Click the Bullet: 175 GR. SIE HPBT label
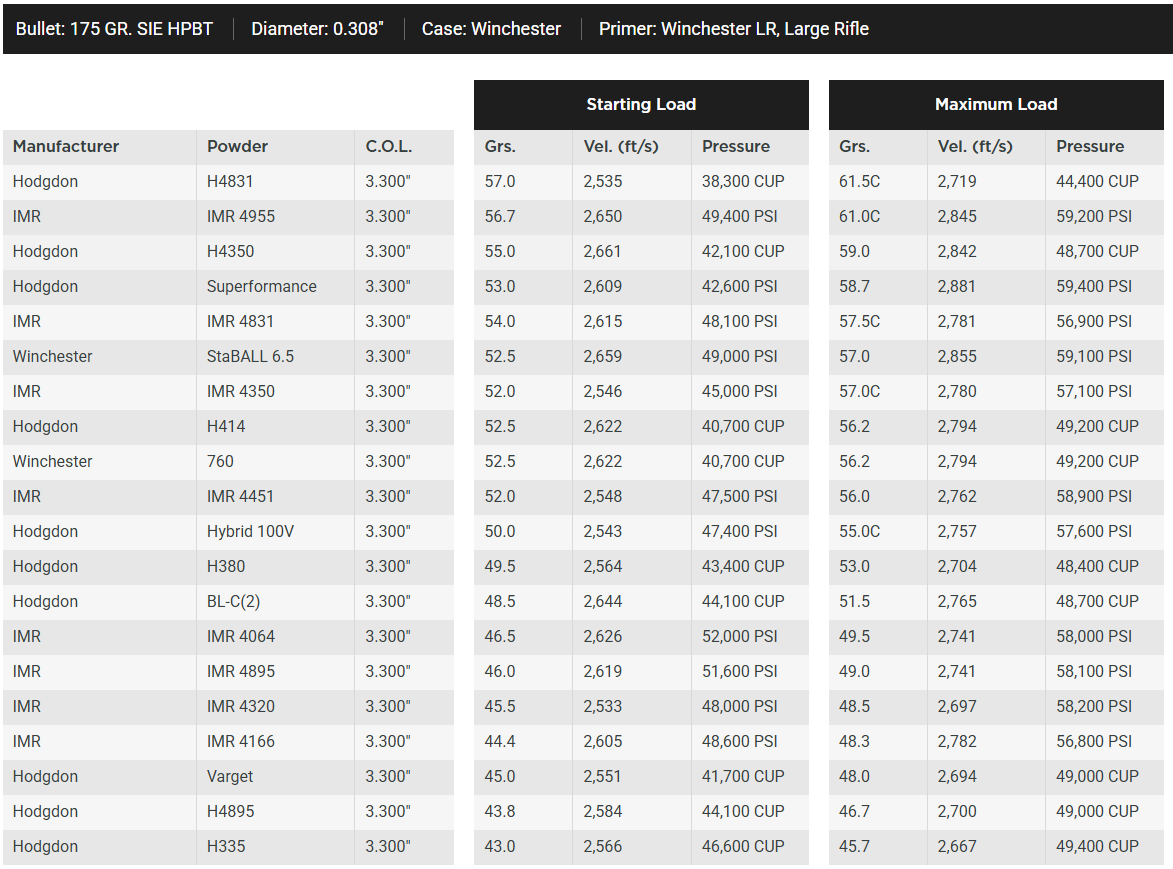This screenshot has height=869, width=1173. (114, 29)
